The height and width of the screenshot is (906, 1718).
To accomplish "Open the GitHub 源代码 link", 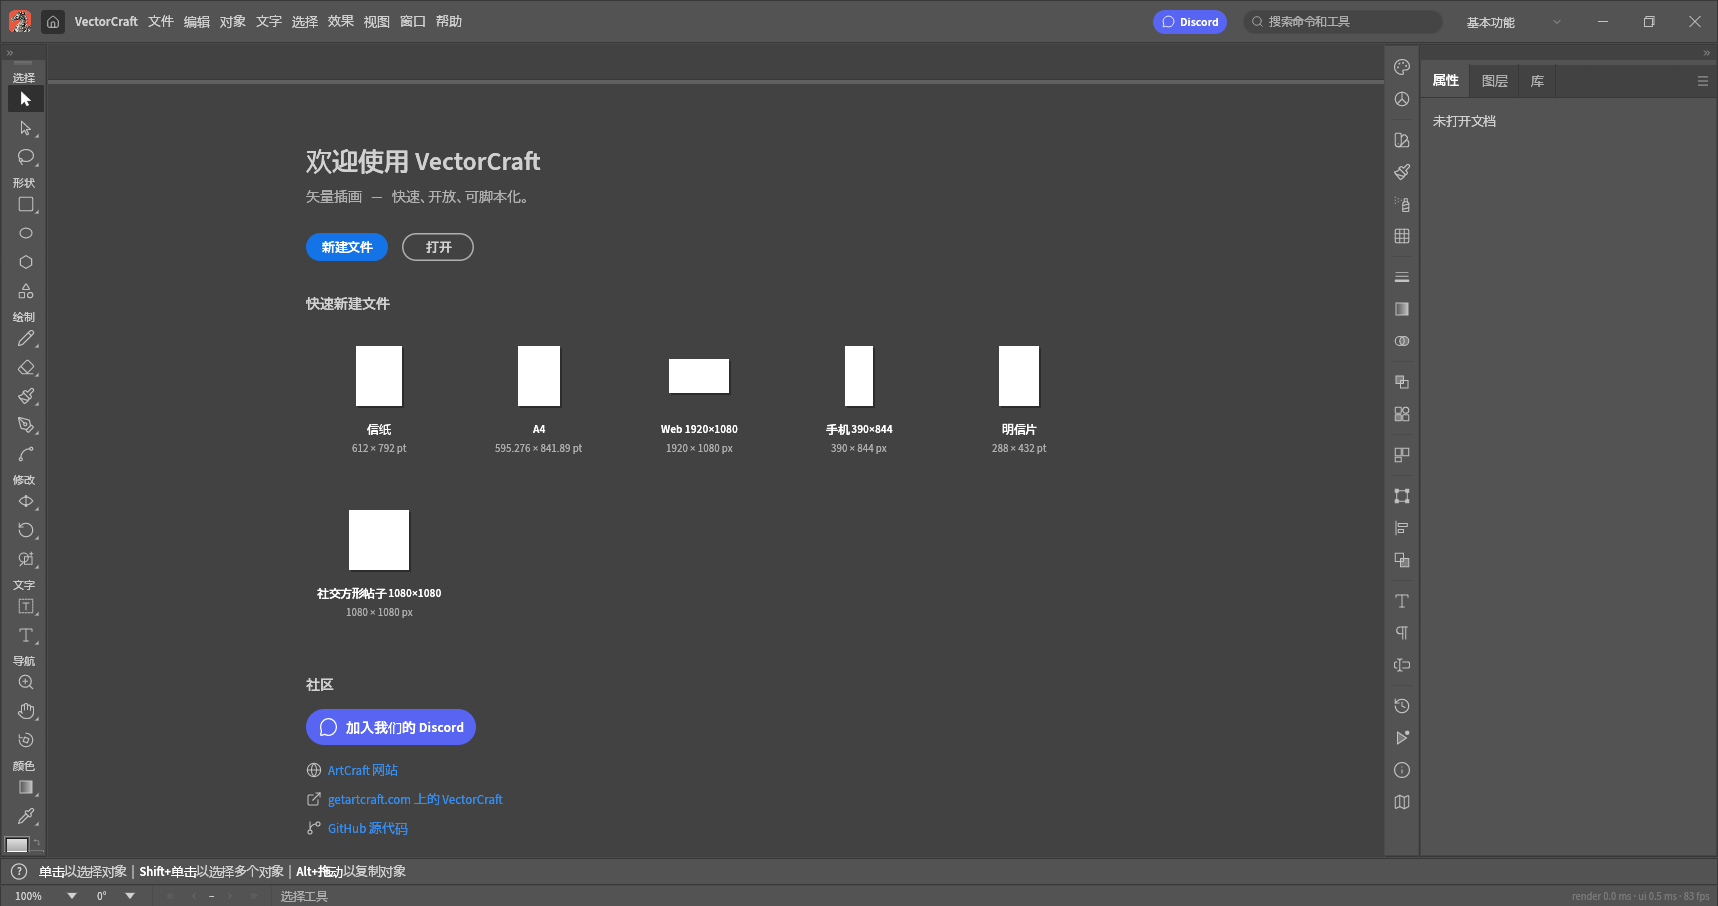I will click(x=368, y=828).
